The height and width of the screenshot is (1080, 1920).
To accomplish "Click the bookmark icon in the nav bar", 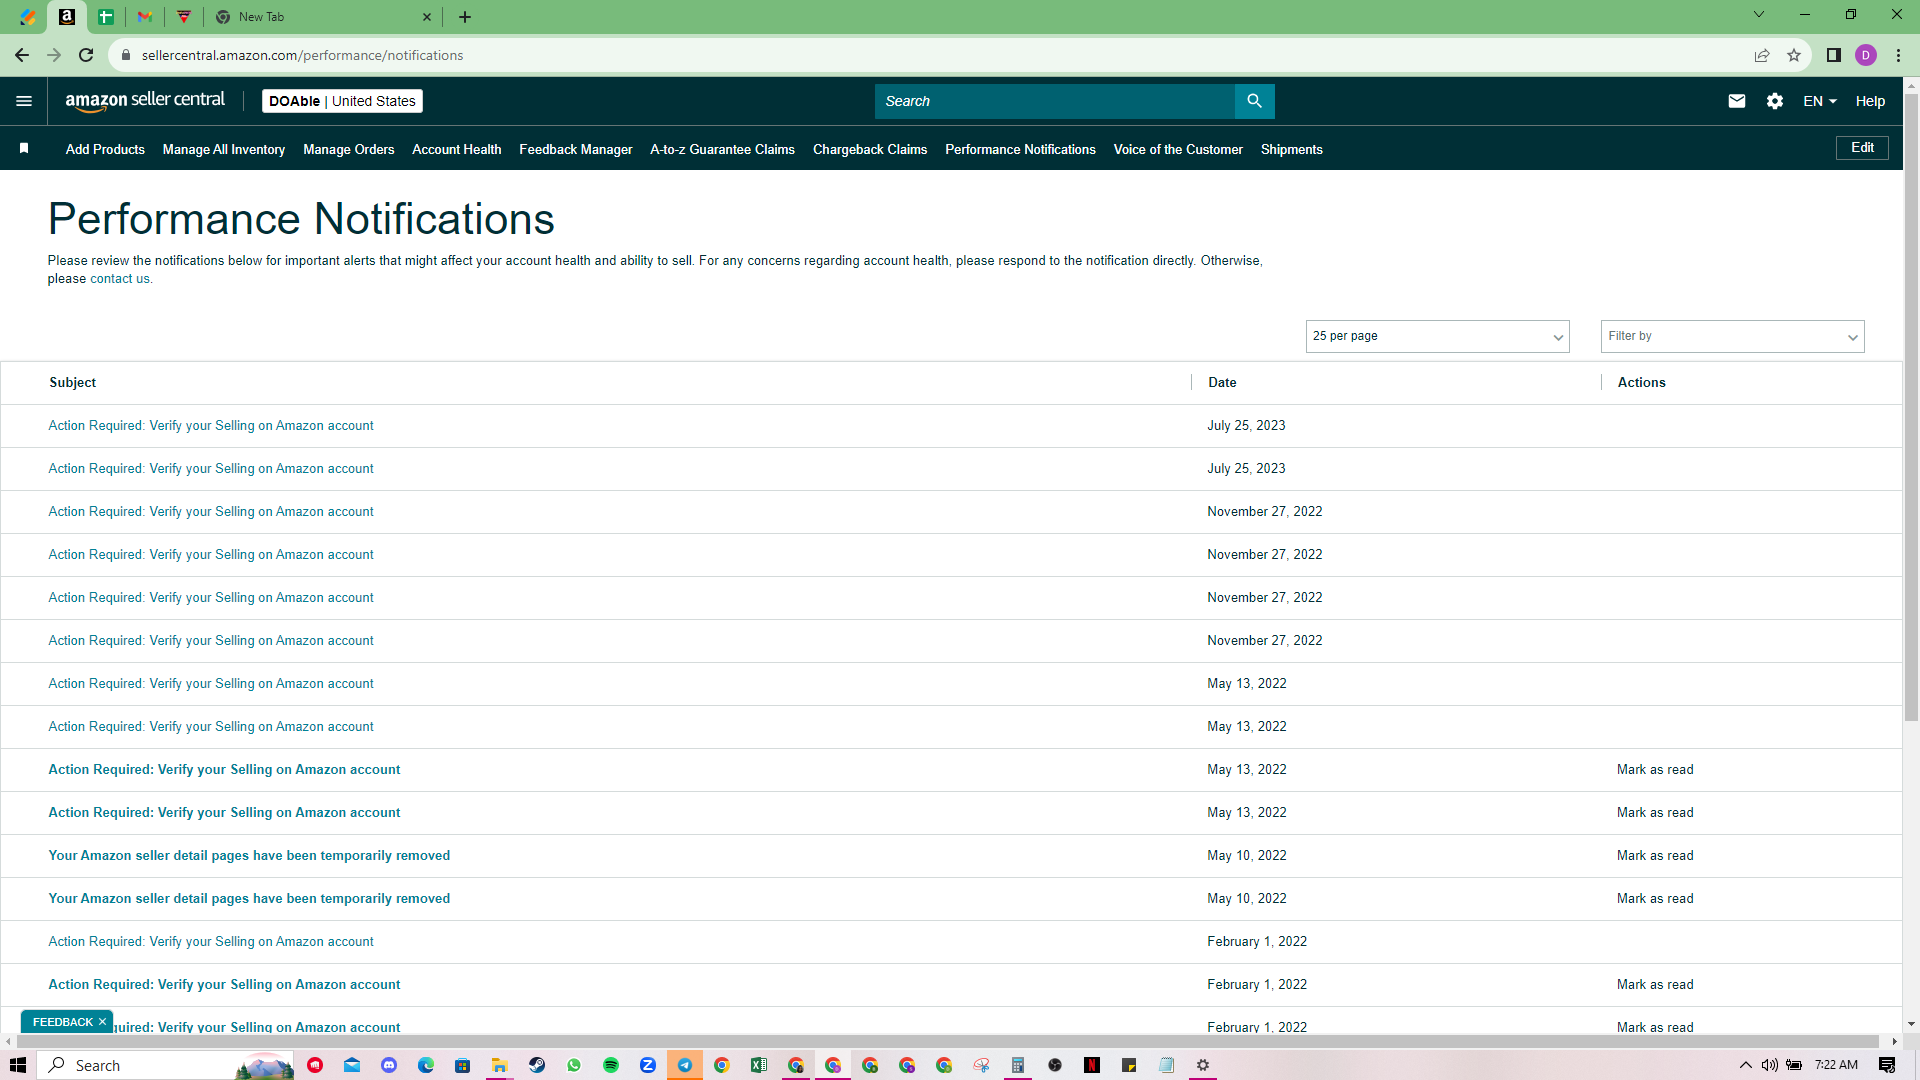I will click(24, 149).
